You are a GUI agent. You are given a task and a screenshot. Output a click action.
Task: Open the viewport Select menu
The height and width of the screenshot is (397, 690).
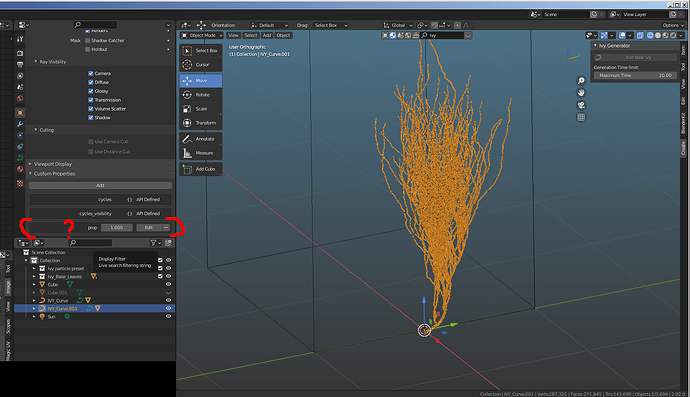tap(250, 35)
